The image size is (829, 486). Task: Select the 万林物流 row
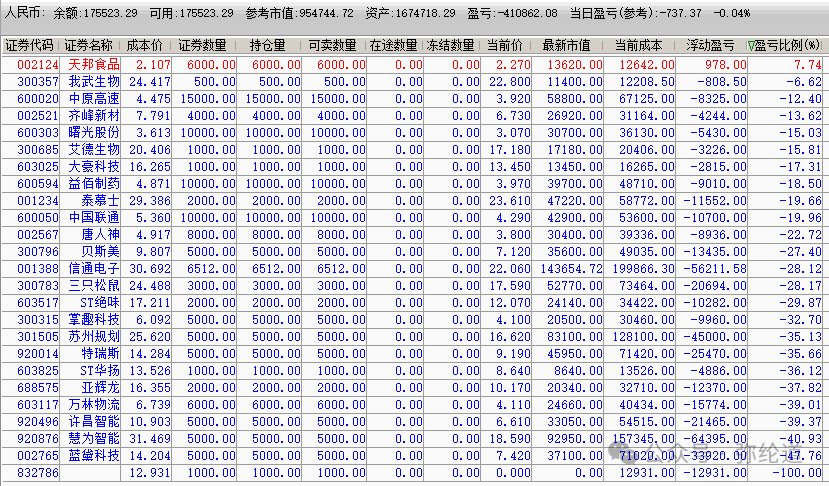(412, 405)
